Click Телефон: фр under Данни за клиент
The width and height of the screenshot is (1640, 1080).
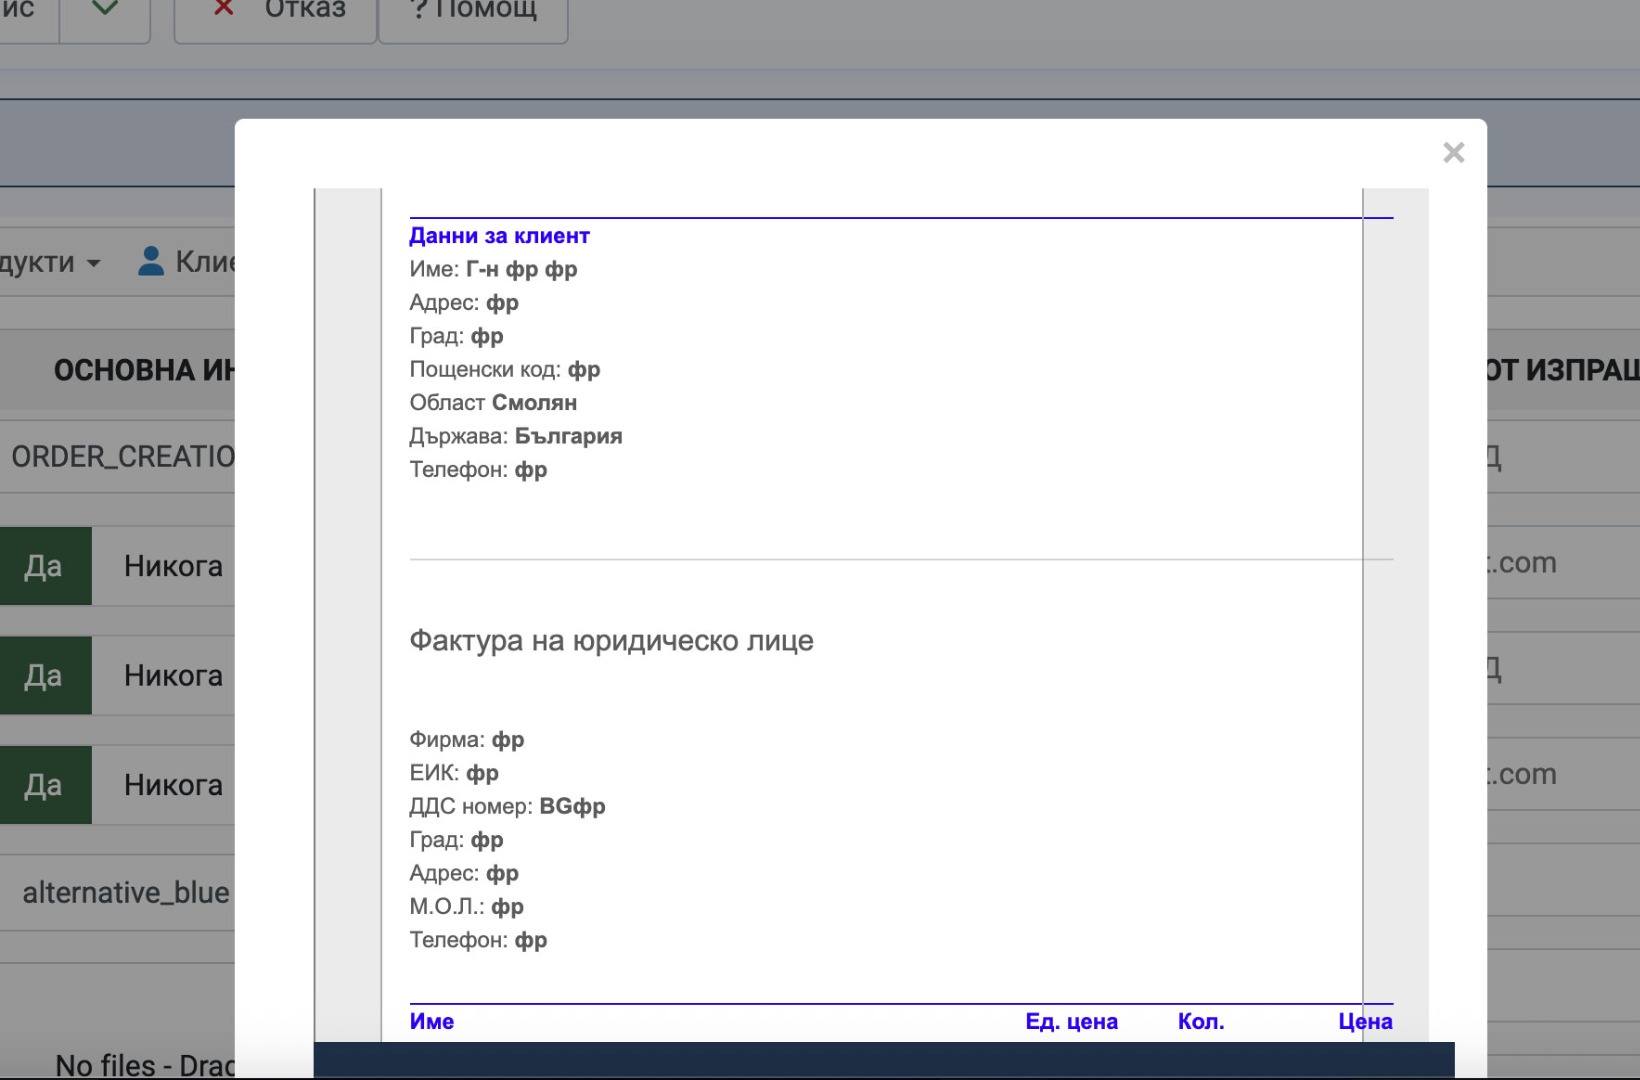click(478, 469)
